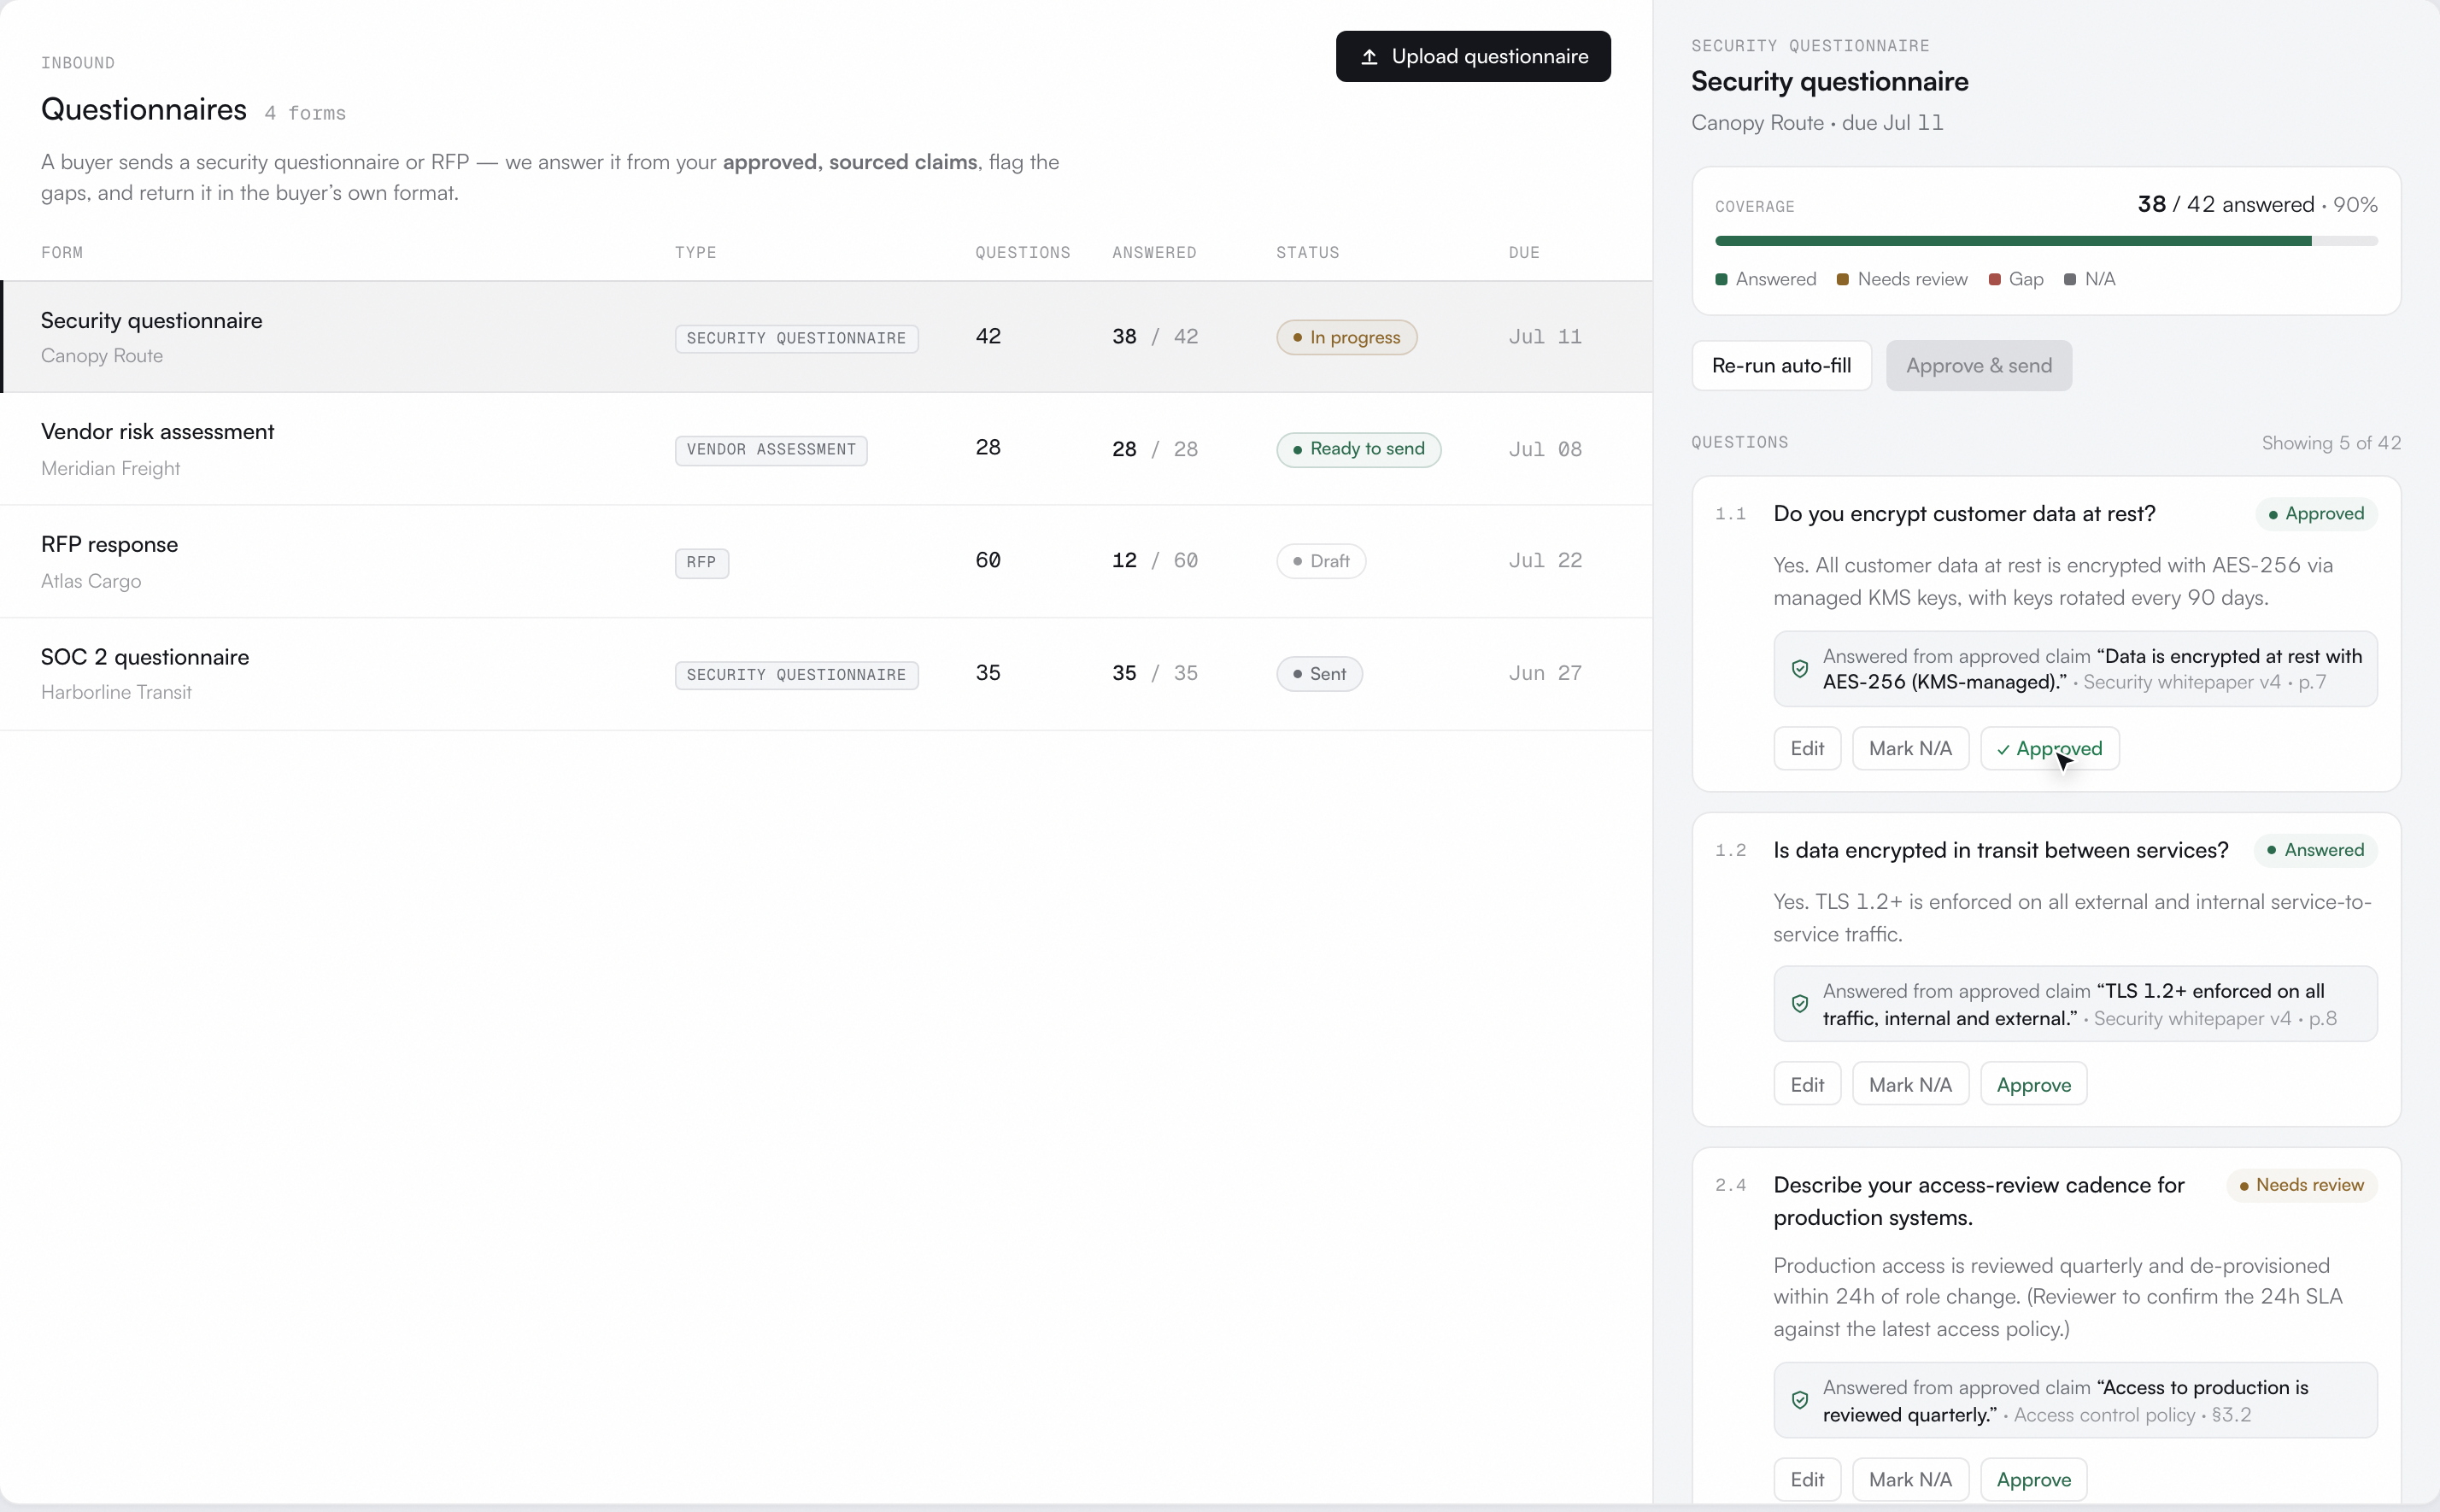The image size is (2440, 1512).
Task: Edit the answer to question 1.1
Action: pyautogui.click(x=1807, y=749)
